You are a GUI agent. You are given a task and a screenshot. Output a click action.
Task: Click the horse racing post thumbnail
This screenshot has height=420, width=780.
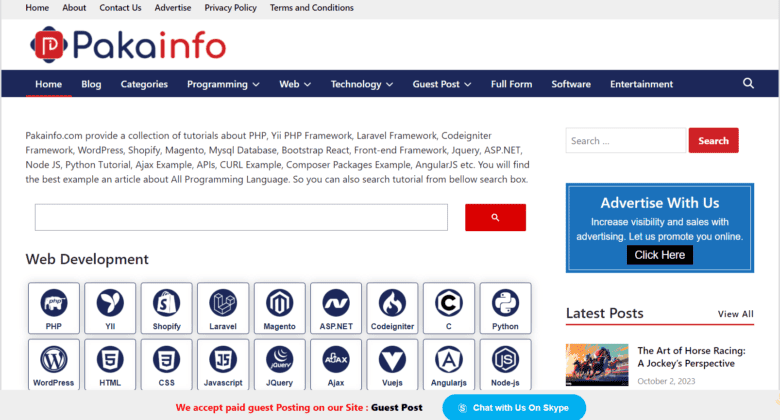[x=597, y=365]
